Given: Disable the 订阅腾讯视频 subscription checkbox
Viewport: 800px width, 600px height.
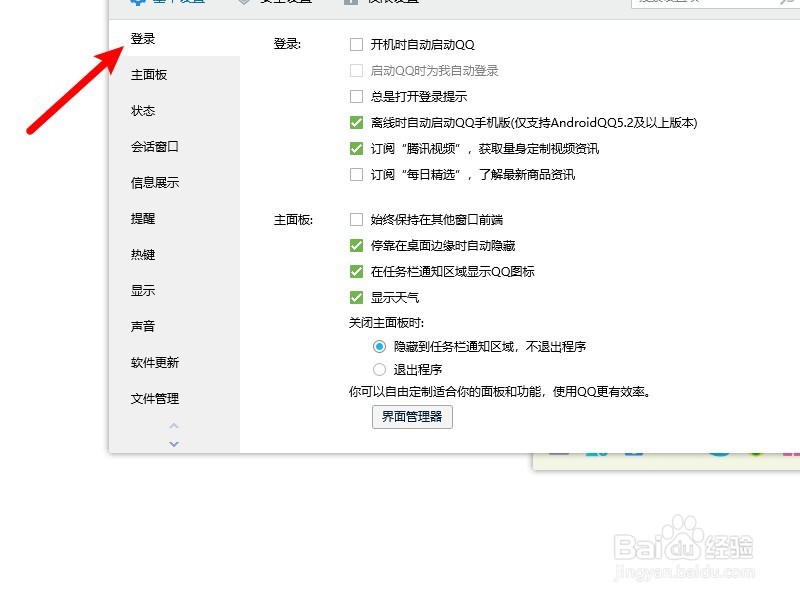Looking at the screenshot, I should pos(356,148).
